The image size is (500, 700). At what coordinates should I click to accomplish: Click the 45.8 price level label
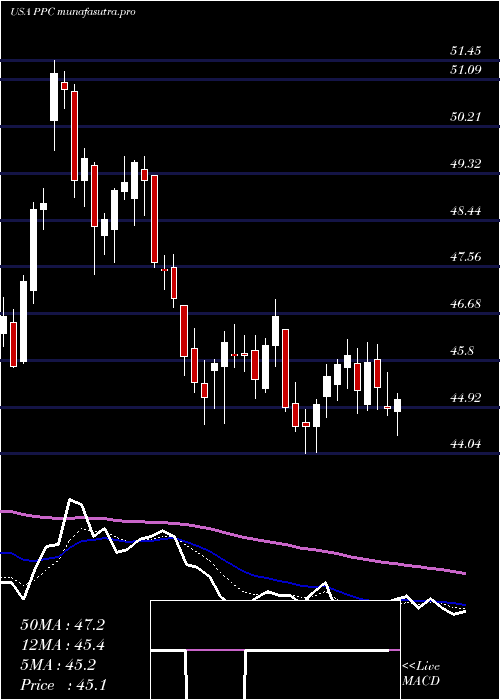(462, 351)
